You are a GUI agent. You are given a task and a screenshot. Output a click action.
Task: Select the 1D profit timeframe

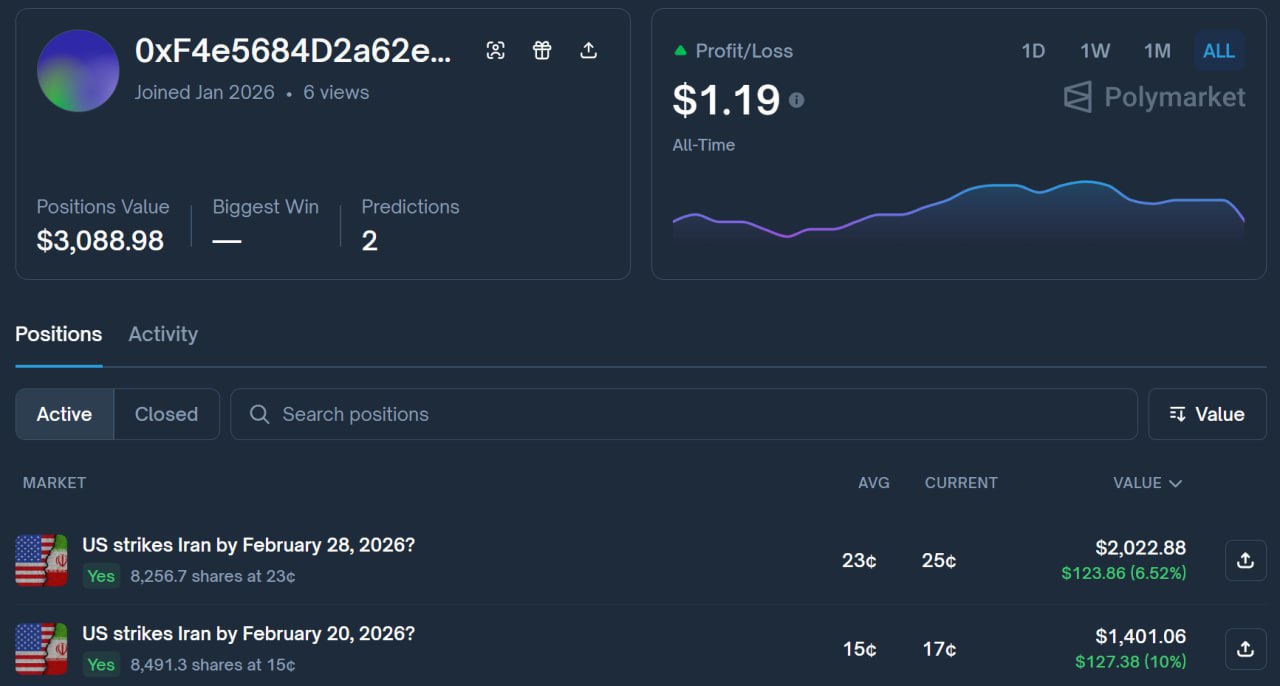(x=1033, y=51)
